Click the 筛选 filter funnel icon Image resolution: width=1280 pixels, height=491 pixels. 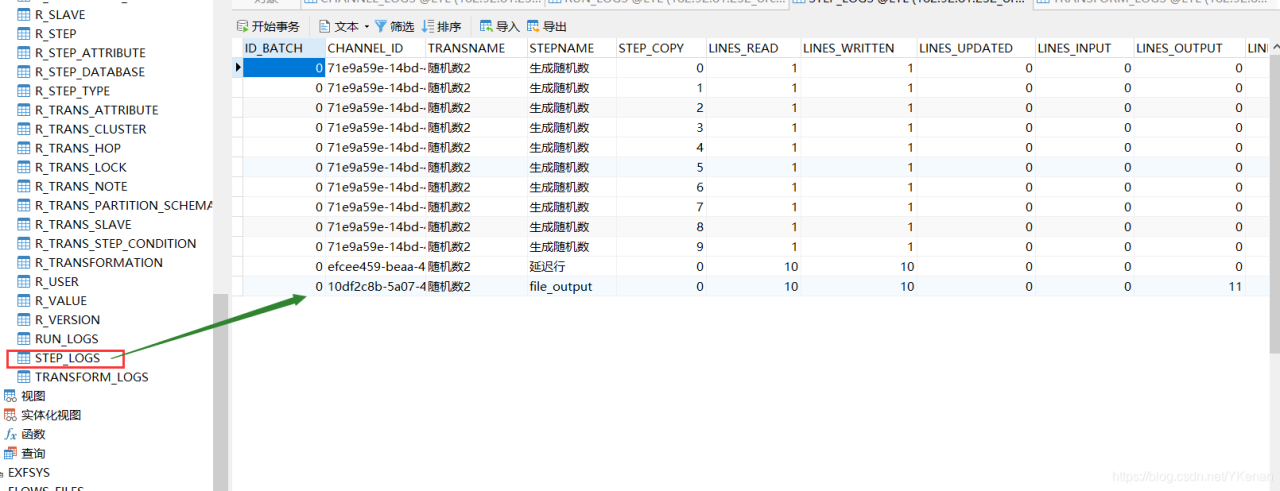381,27
